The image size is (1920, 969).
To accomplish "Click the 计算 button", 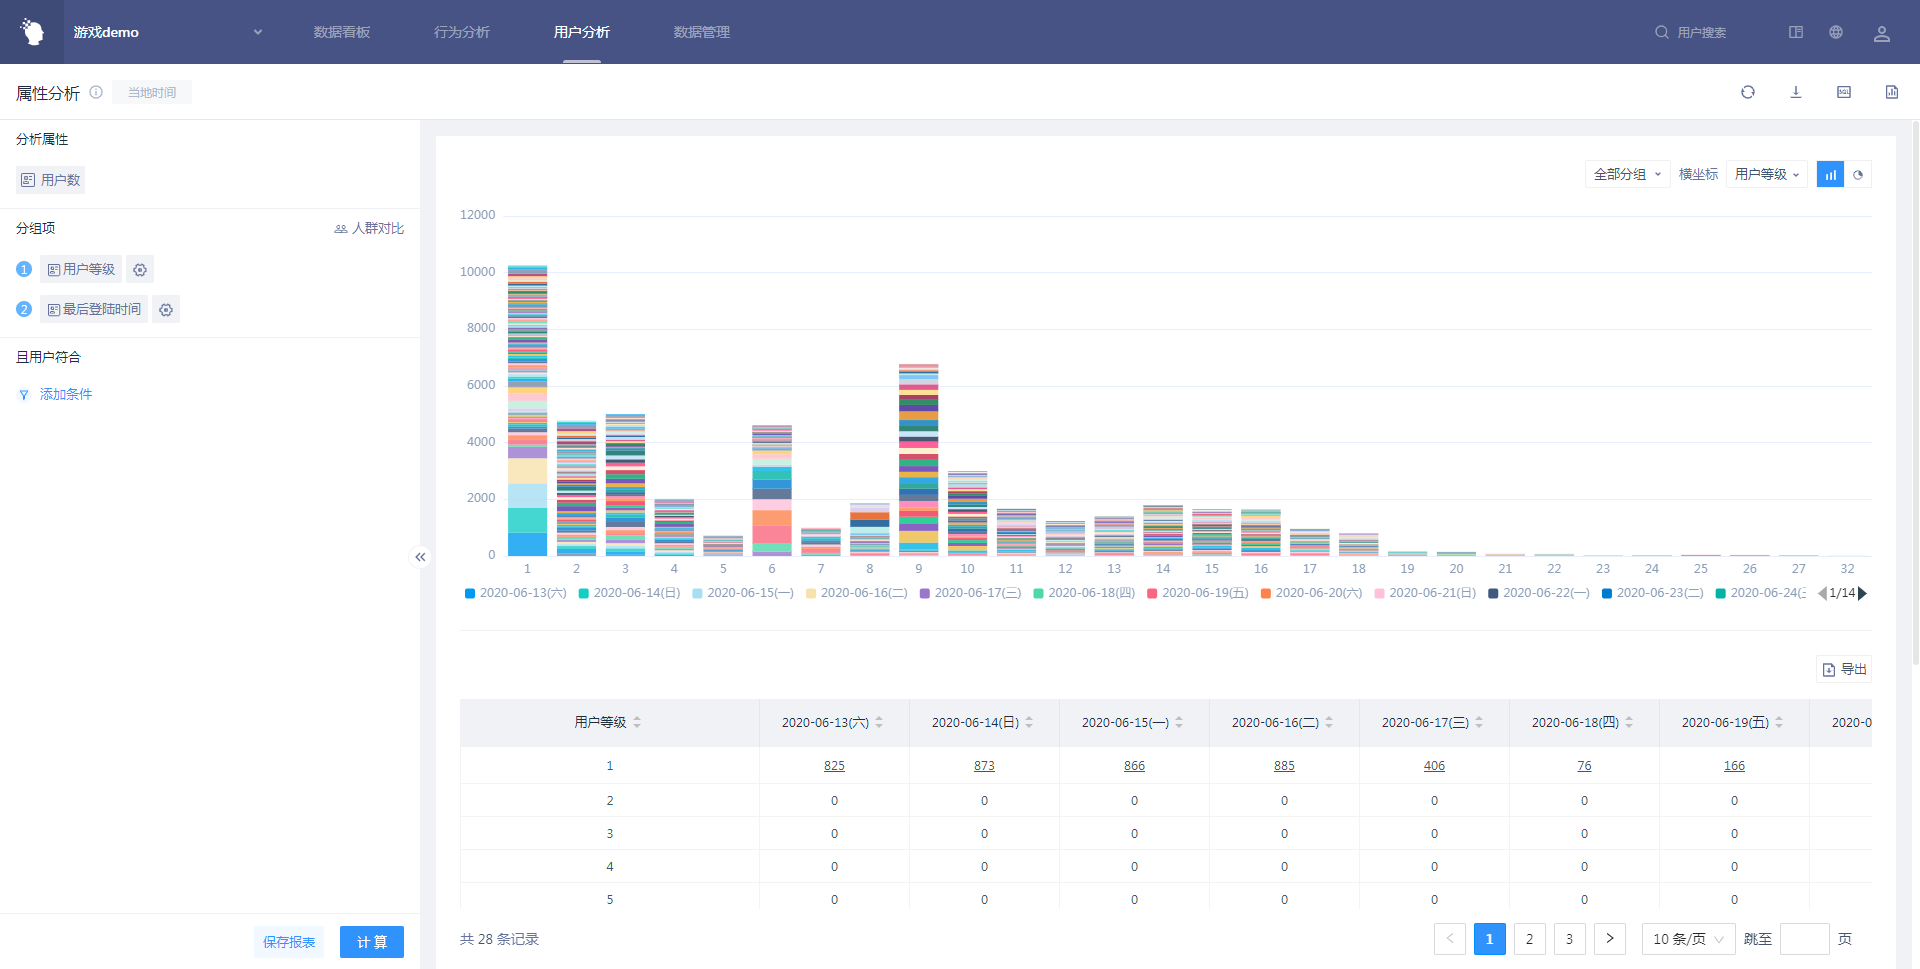I will (371, 942).
